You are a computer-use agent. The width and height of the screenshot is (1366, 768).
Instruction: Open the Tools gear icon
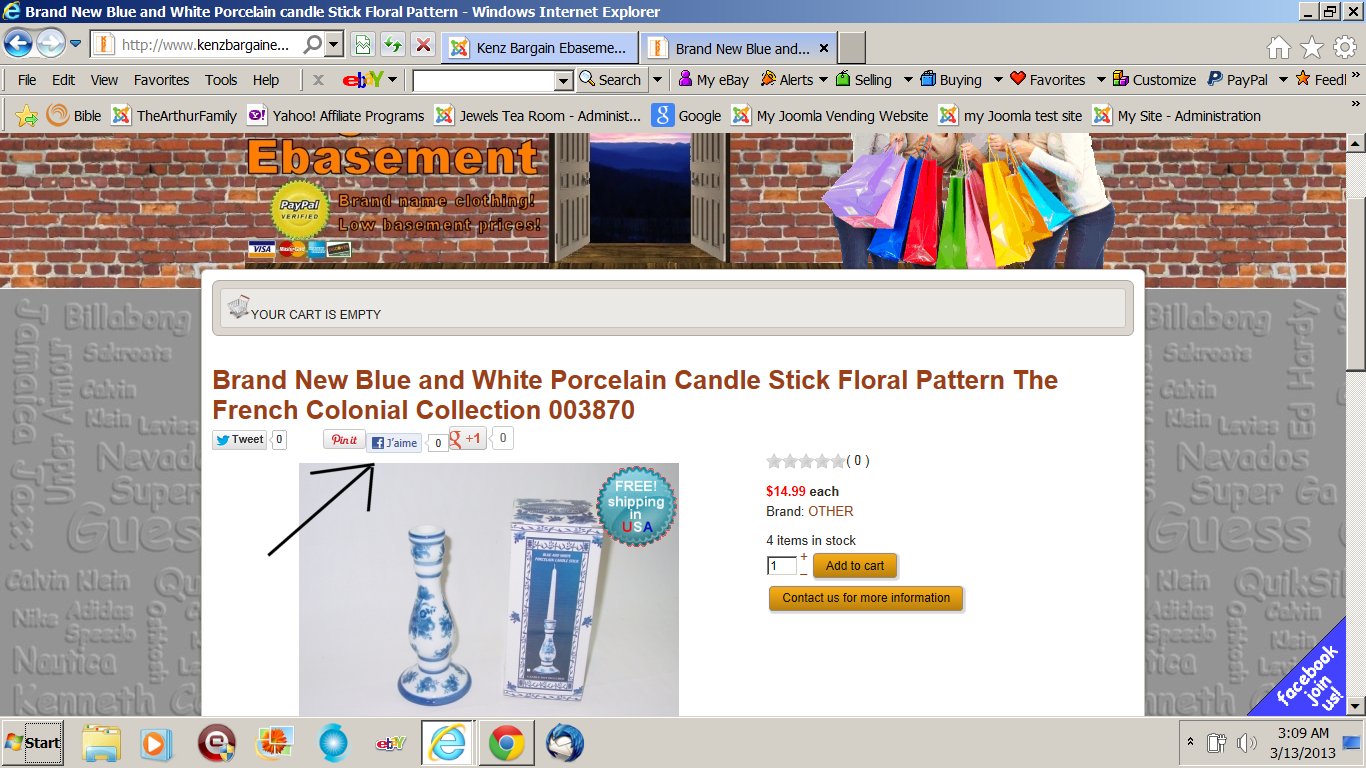point(1346,47)
